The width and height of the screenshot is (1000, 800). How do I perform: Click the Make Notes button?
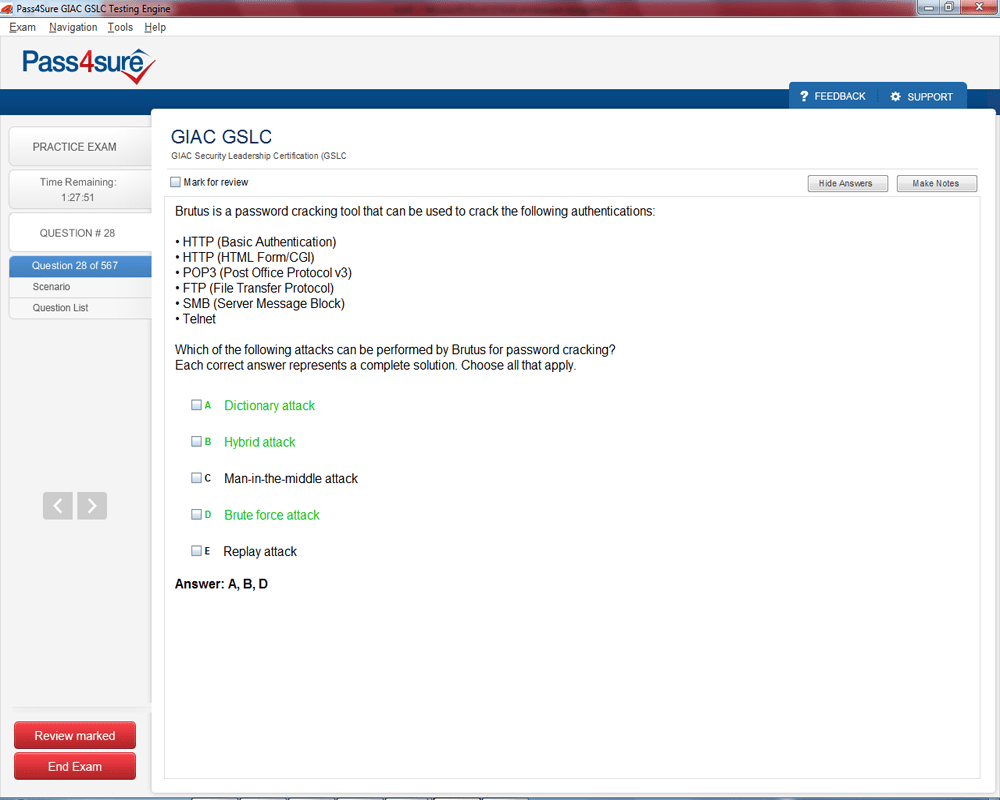click(x=936, y=184)
